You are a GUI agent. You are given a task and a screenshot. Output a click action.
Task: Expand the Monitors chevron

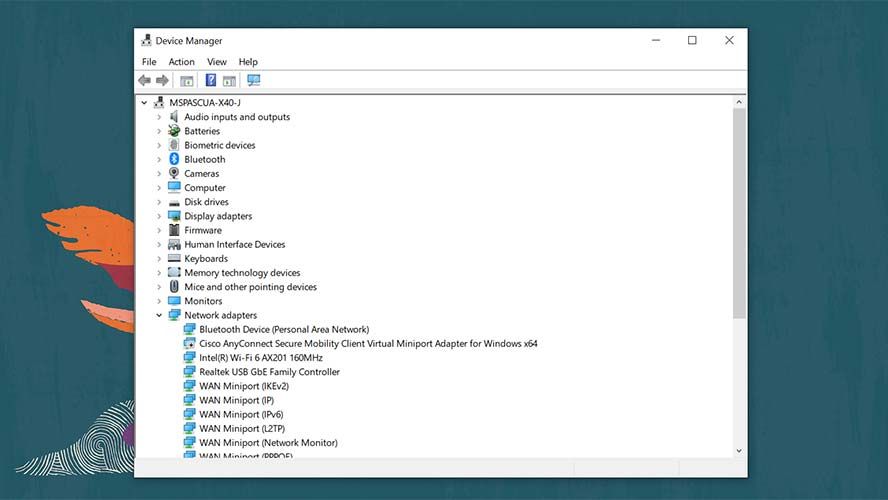pyautogui.click(x=159, y=301)
